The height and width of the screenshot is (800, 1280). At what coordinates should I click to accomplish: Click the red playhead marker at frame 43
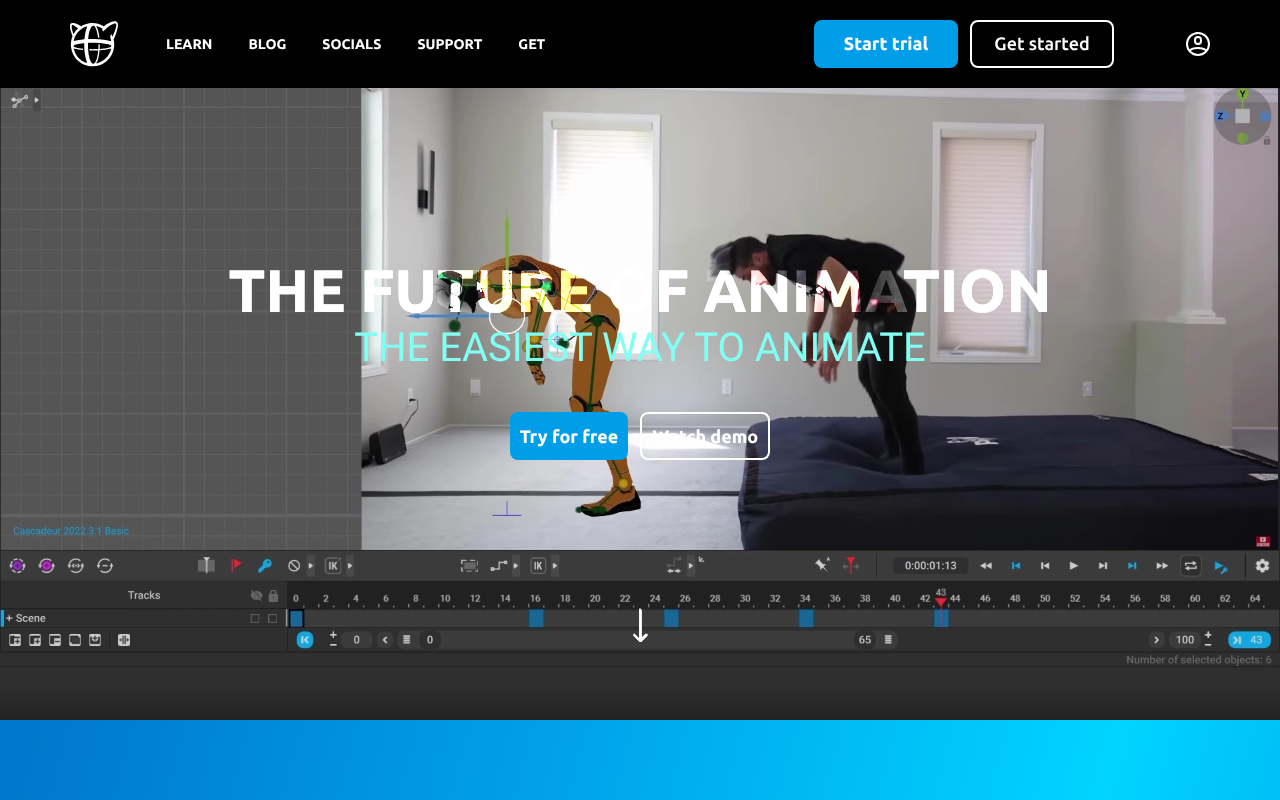pos(941,600)
